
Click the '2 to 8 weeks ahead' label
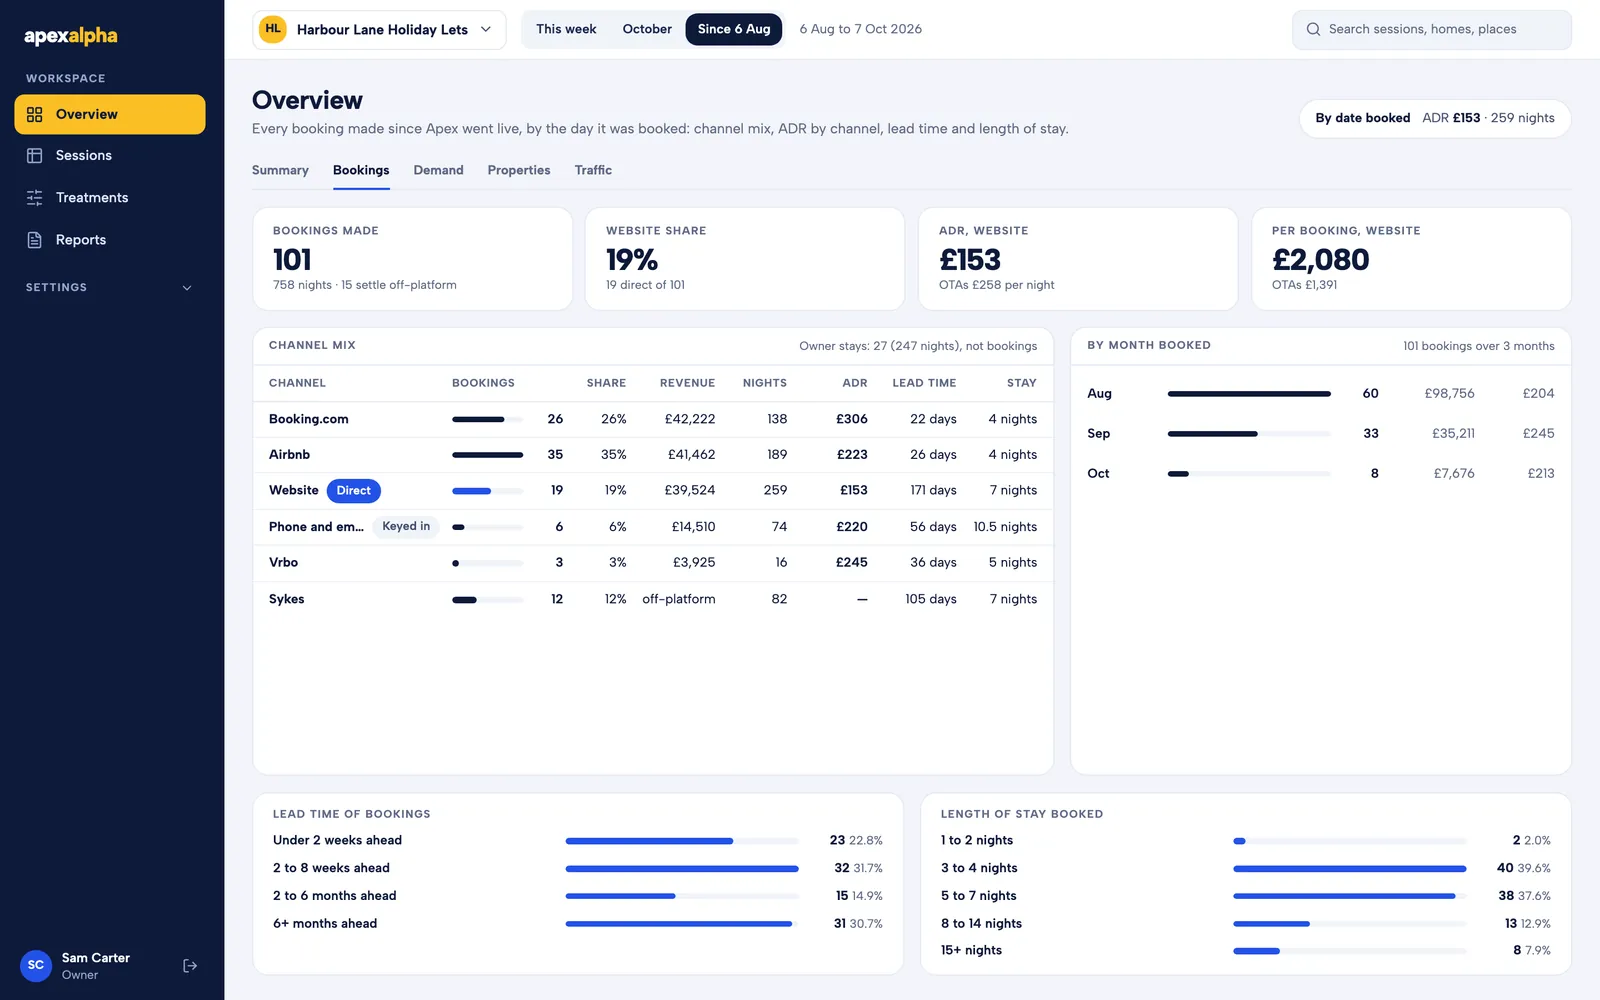click(331, 868)
